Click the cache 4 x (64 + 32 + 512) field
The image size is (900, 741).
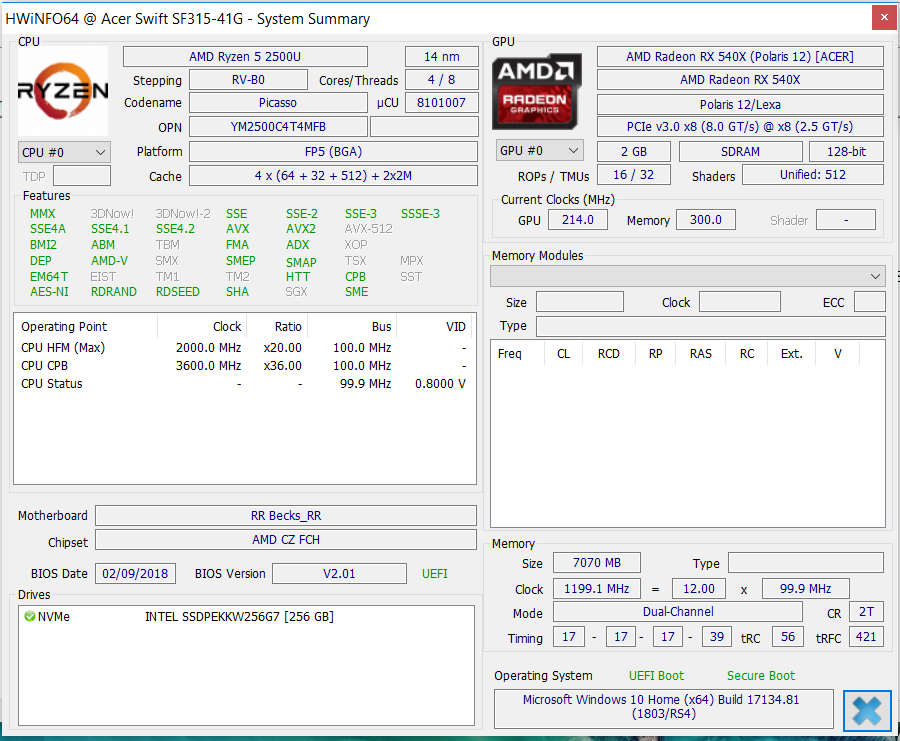pyautogui.click(x=333, y=176)
